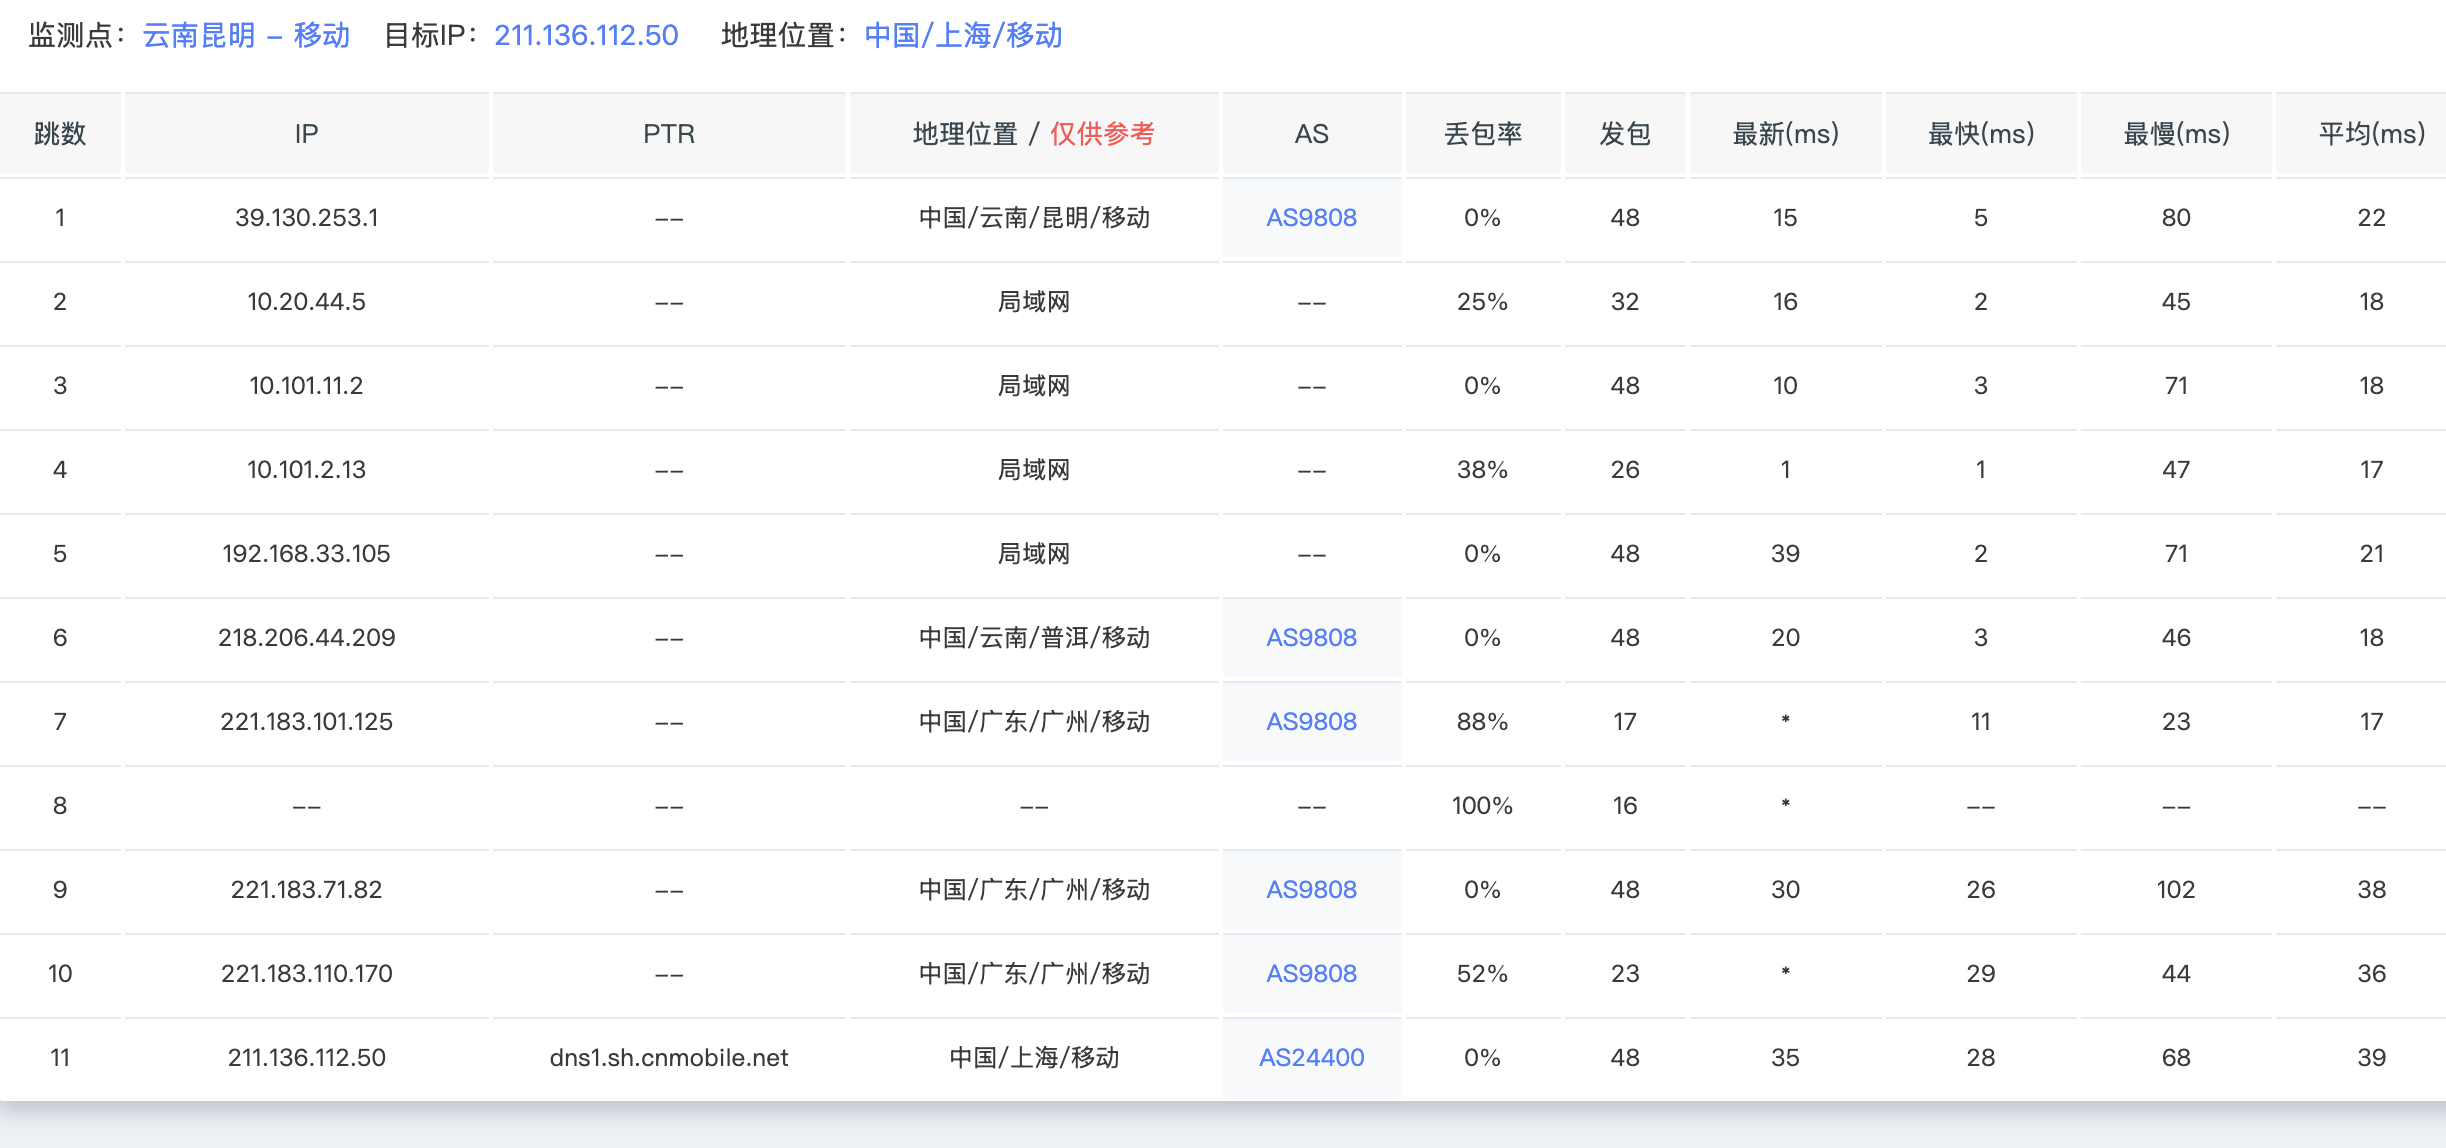Screen dimensions: 2446x1148
Task: Click the 跳数 column header
Action: click(61, 133)
